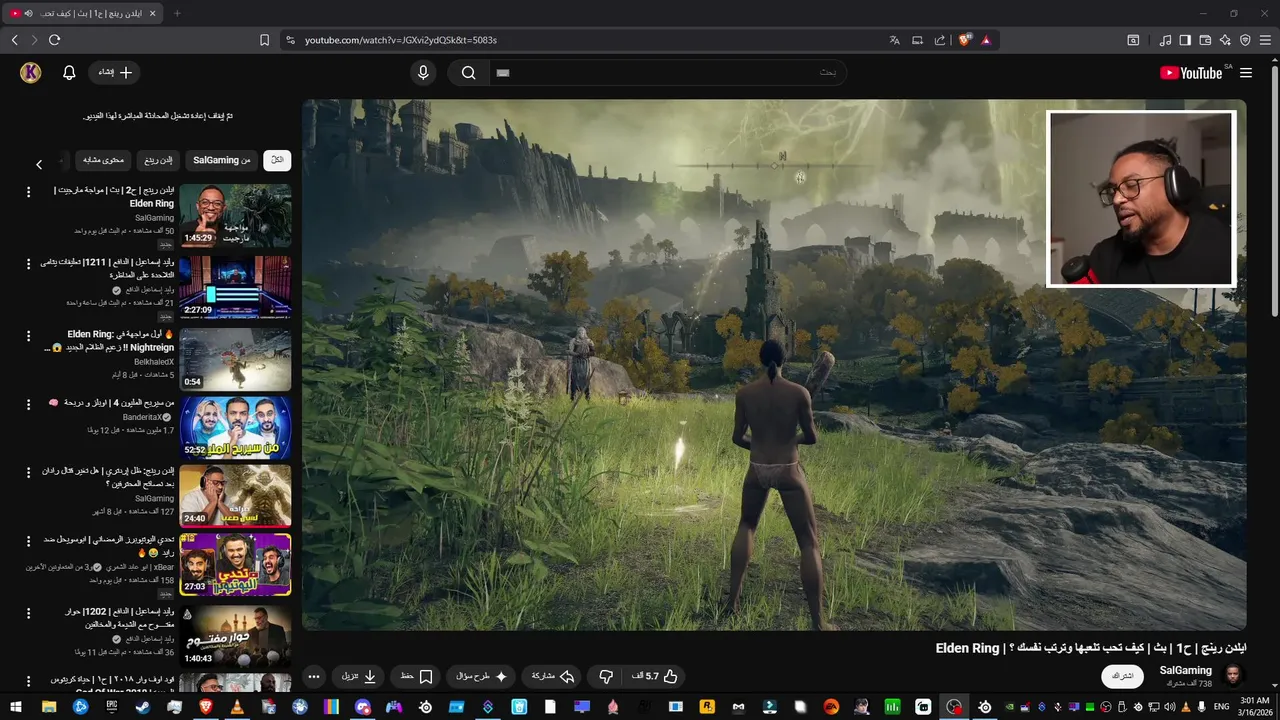Open the SalGaming channel name link
The image size is (1280, 720).
[x=1185, y=670]
